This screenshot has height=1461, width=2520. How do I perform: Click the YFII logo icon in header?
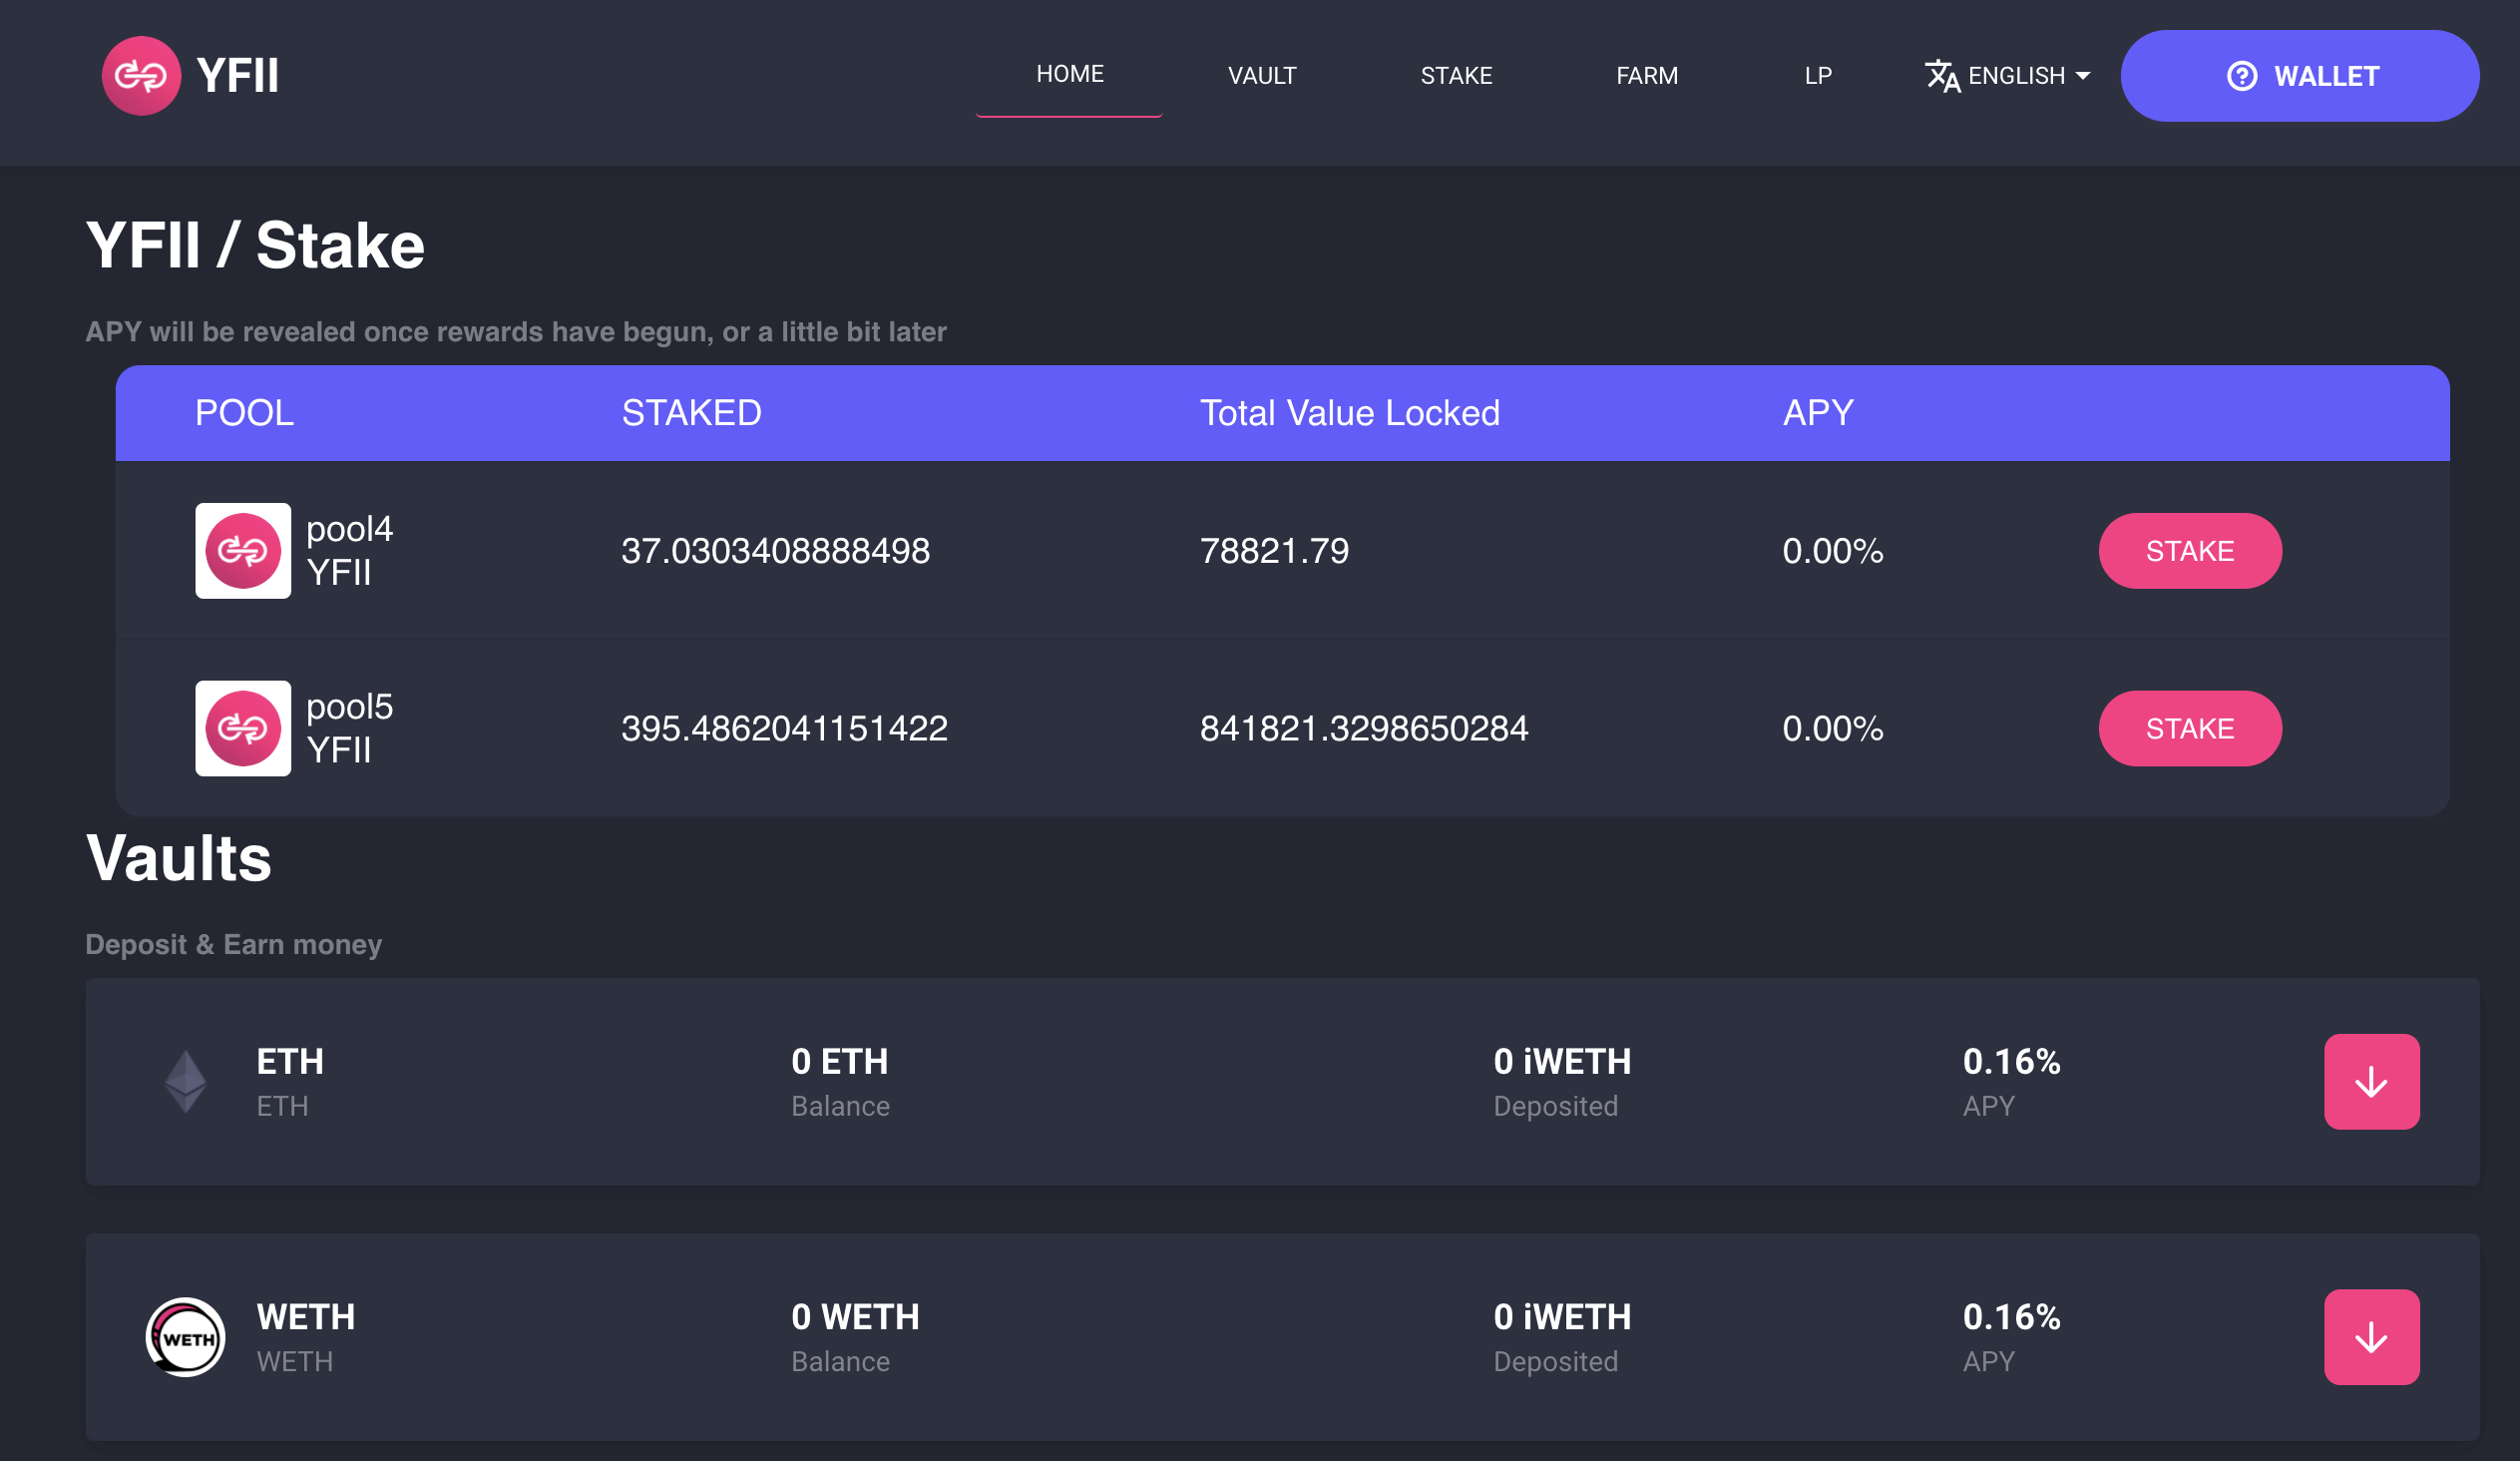point(141,76)
